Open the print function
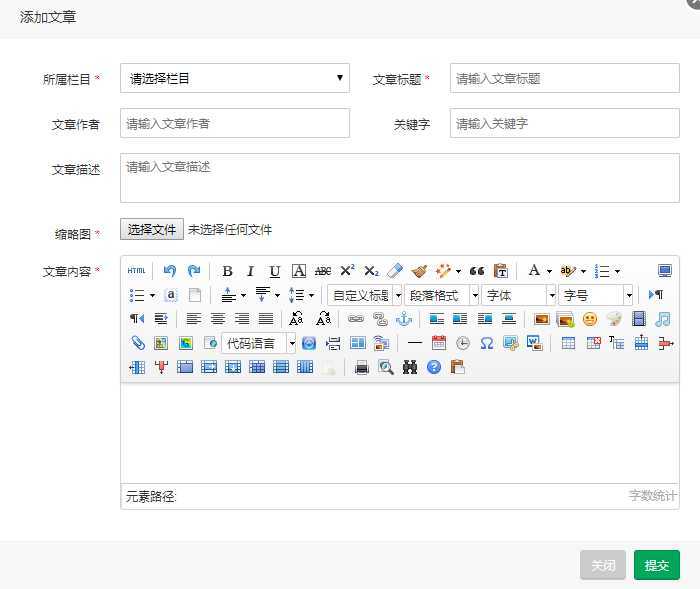This screenshot has height=589, width=700. [362, 367]
